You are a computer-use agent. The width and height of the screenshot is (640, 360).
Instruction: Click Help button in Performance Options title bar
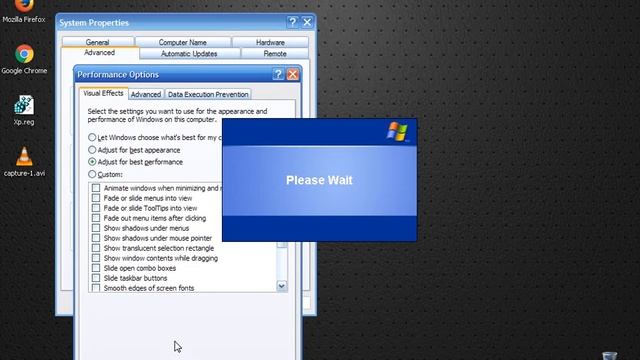(x=278, y=74)
